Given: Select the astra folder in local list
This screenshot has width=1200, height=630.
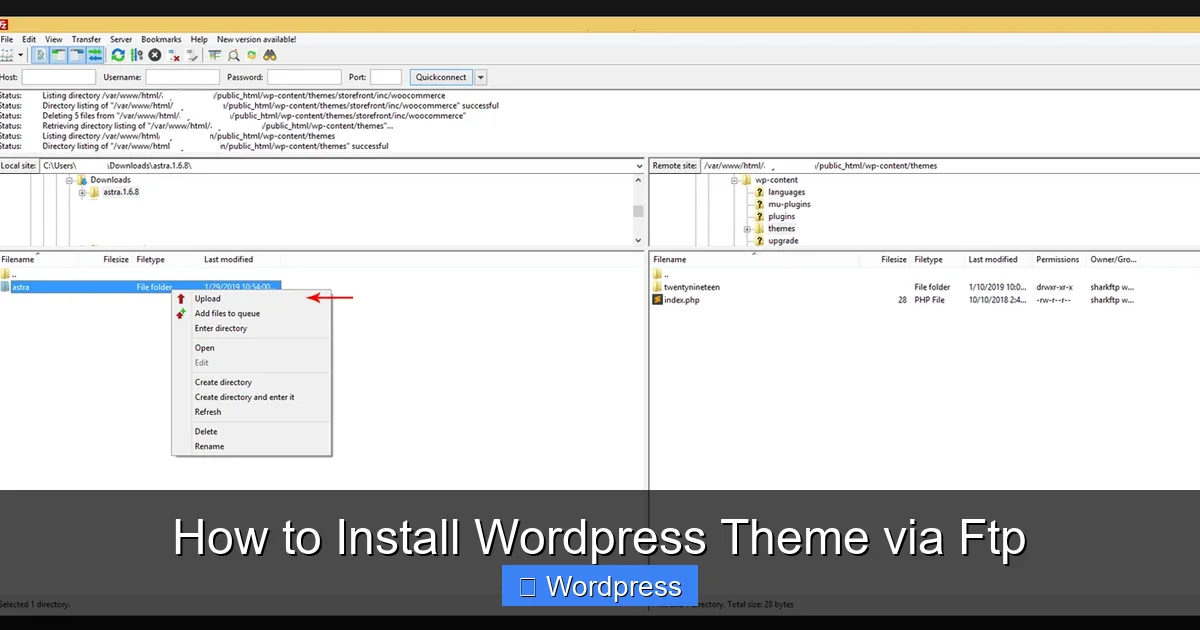Looking at the screenshot, I should pyautogui.click(x=140, y=287).
